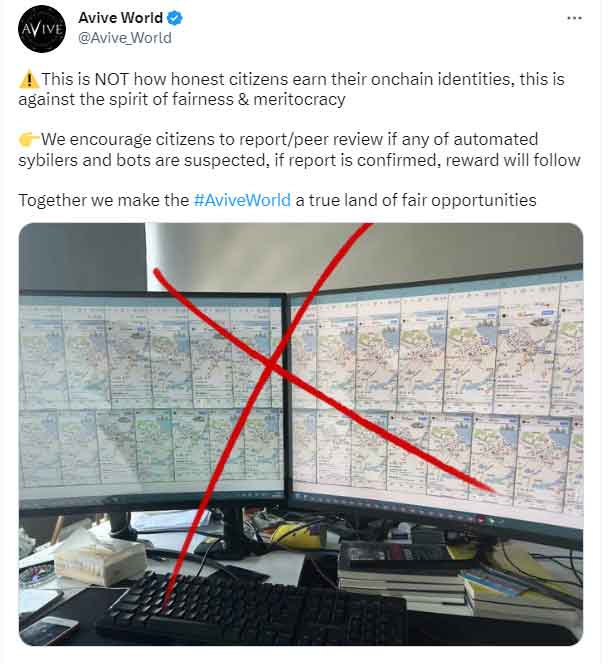Click the red X intersection on the photo
608x664 pixels.
(x=272, y=365)
